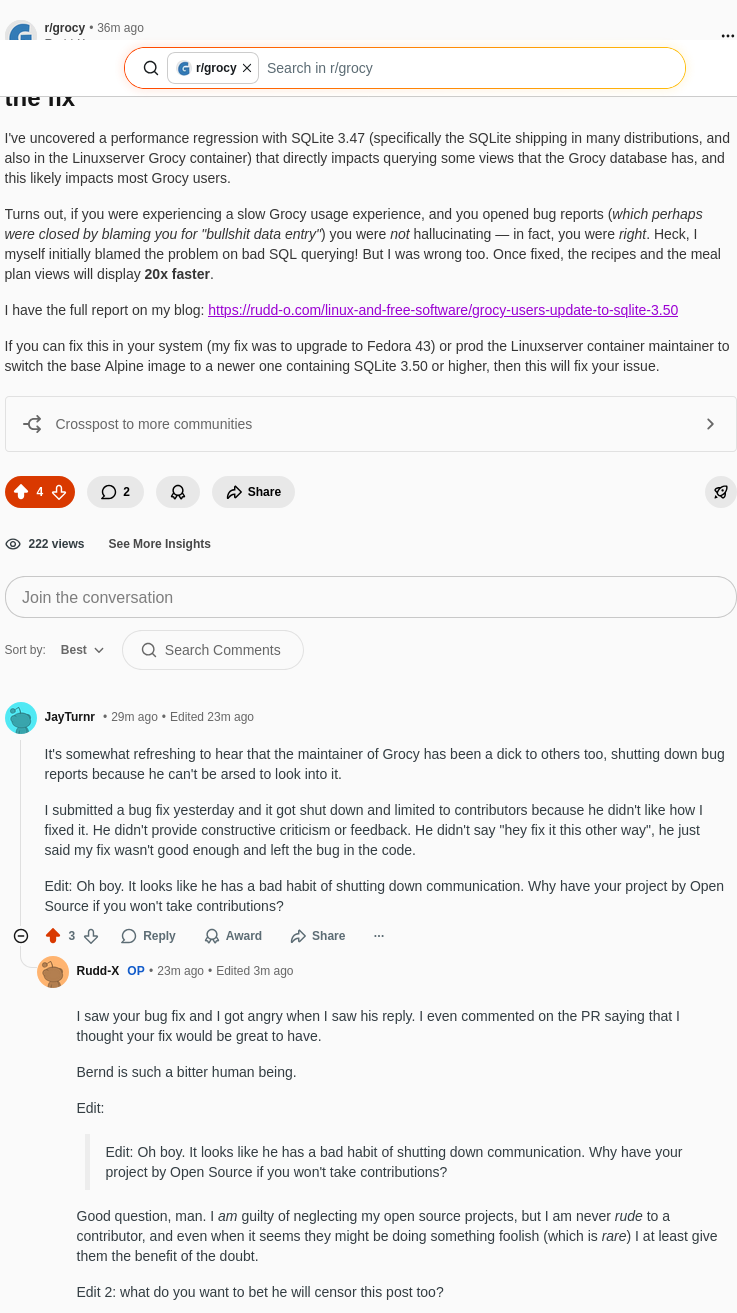Open the Sort by Best dropdown
Viewport: 737px width, 1313px height.
coord(80,650)
